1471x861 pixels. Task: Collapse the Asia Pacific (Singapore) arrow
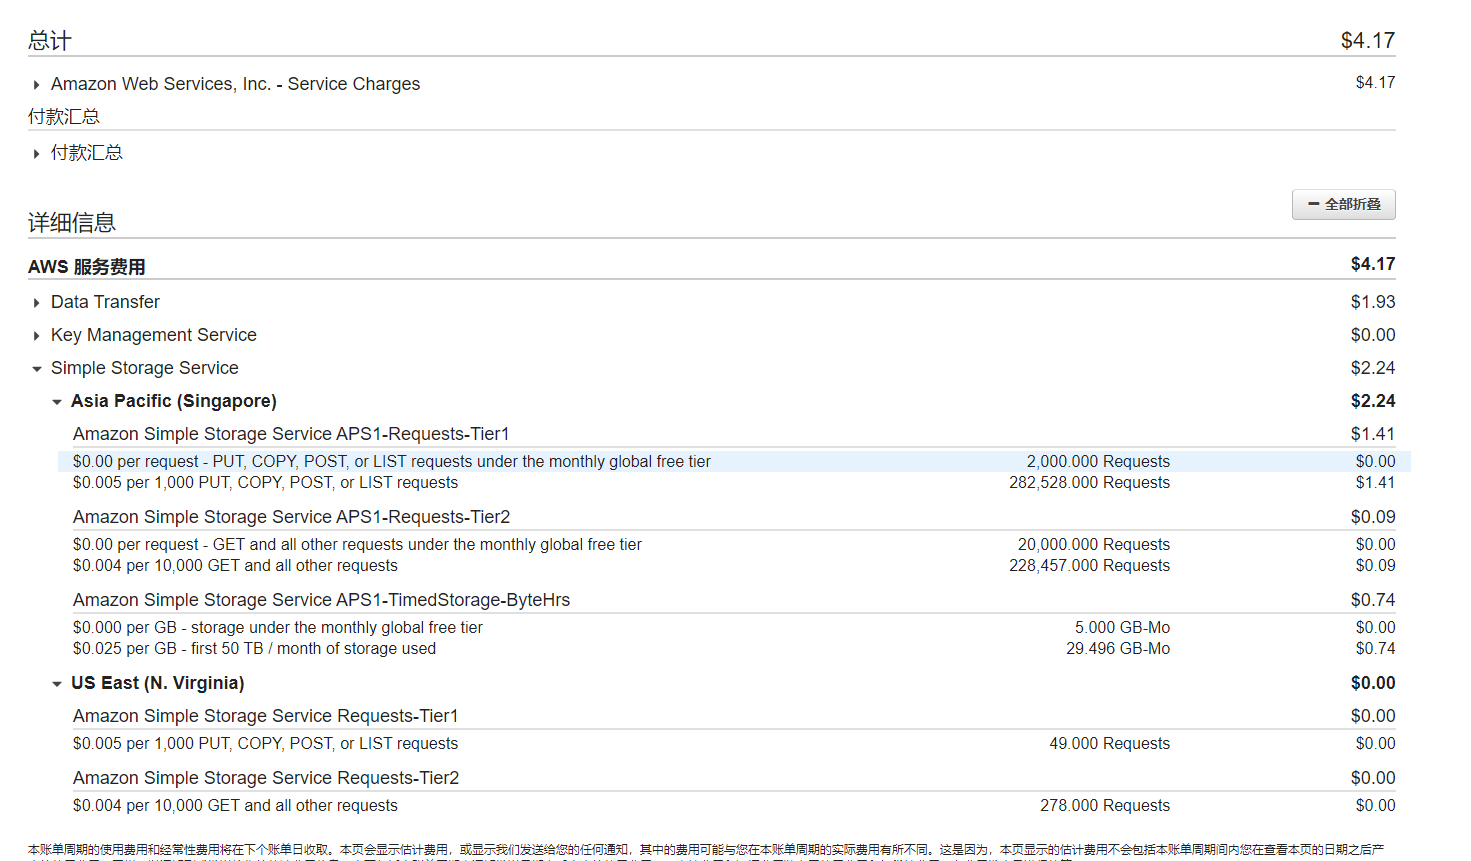(56, 402)
